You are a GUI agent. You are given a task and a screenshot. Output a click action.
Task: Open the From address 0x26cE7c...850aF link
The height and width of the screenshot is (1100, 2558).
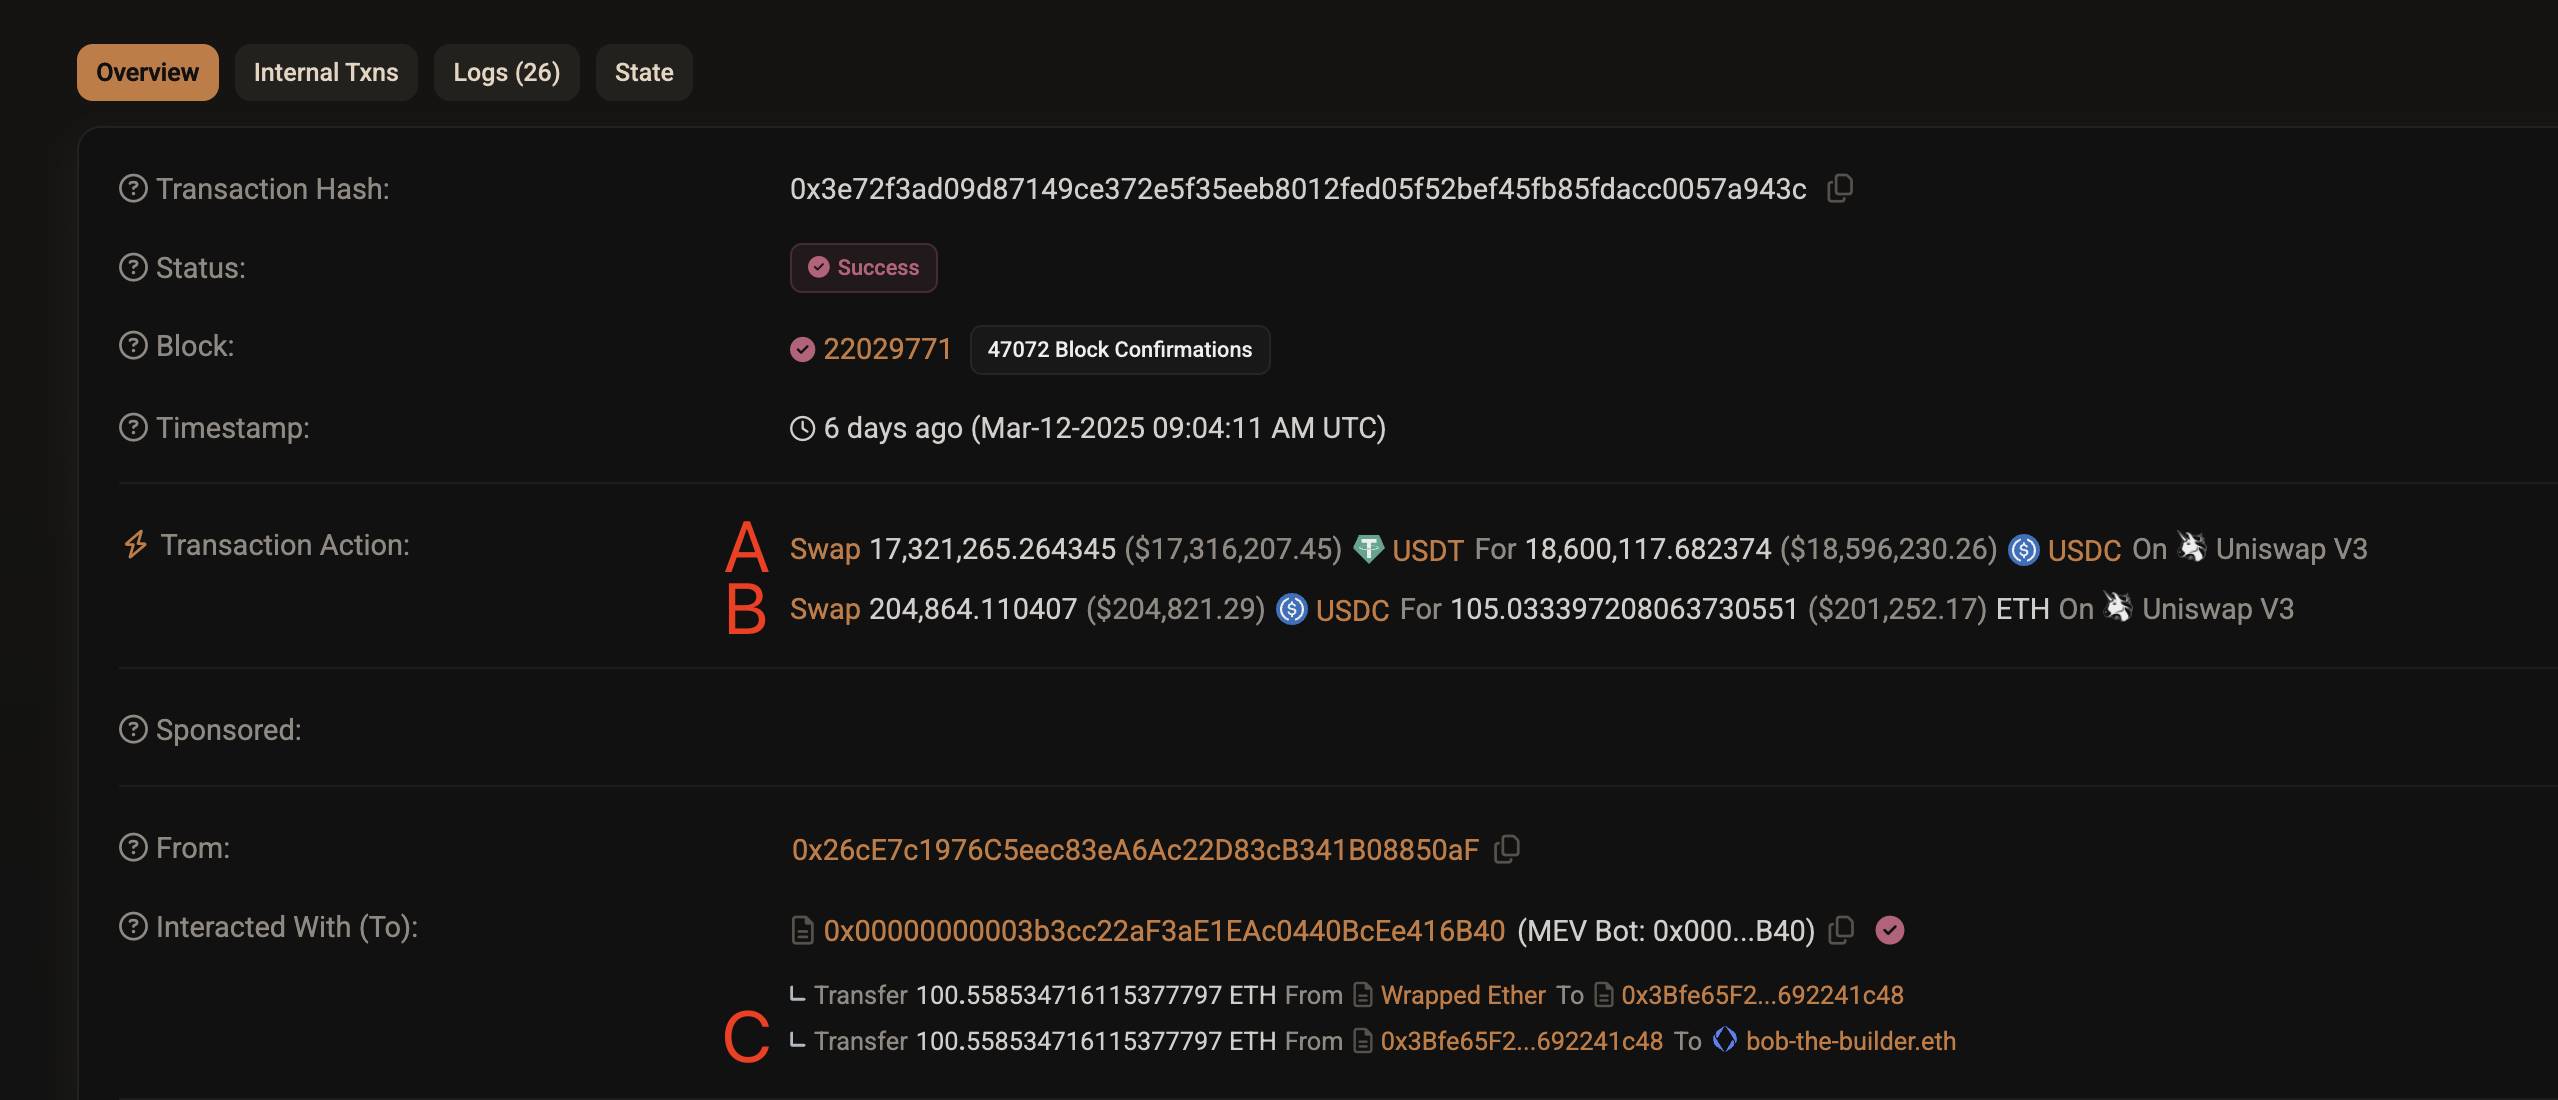tap(1135, 849)
